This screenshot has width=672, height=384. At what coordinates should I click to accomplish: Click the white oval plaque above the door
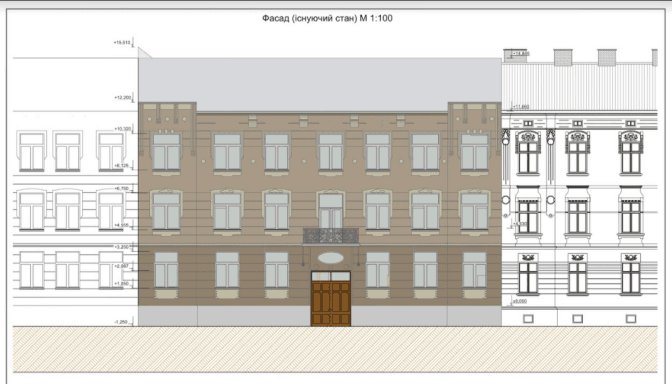331,258
